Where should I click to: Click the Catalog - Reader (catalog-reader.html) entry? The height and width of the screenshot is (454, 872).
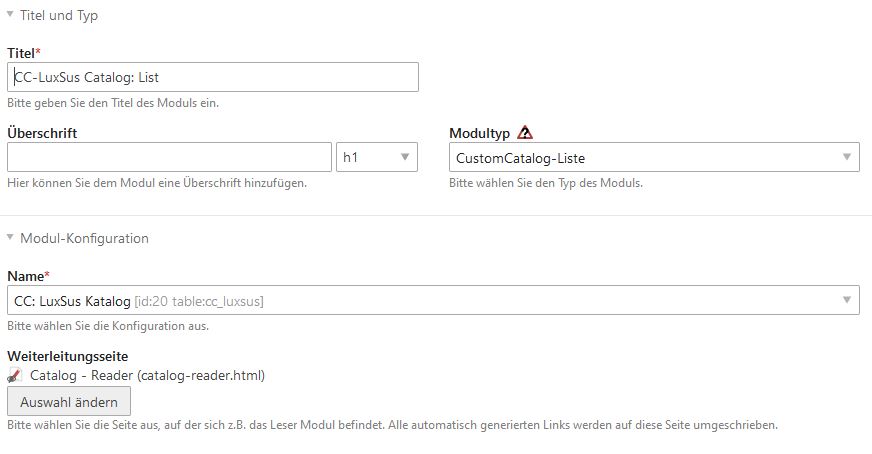[x=147, y=375]
